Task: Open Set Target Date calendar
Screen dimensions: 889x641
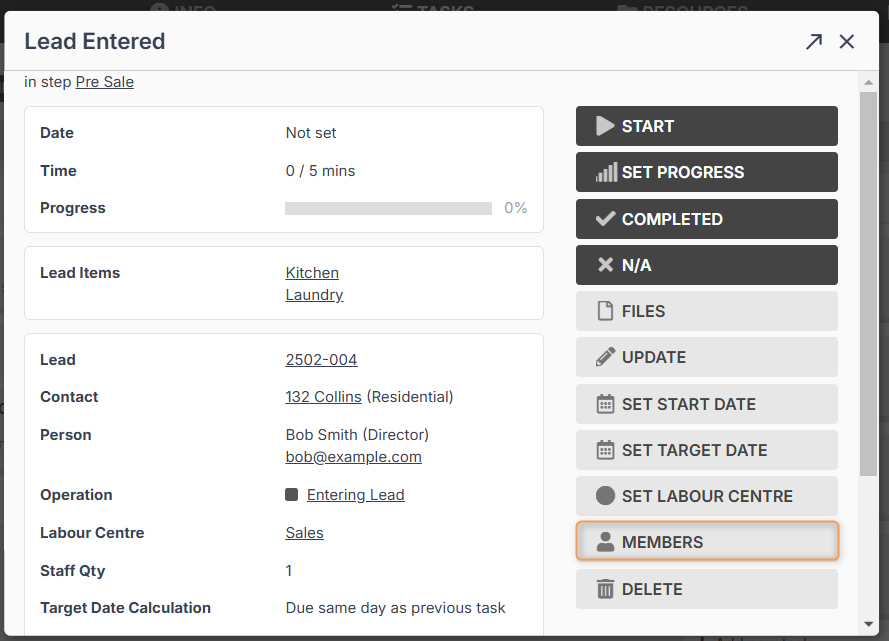Action: (x=706, y=450)
